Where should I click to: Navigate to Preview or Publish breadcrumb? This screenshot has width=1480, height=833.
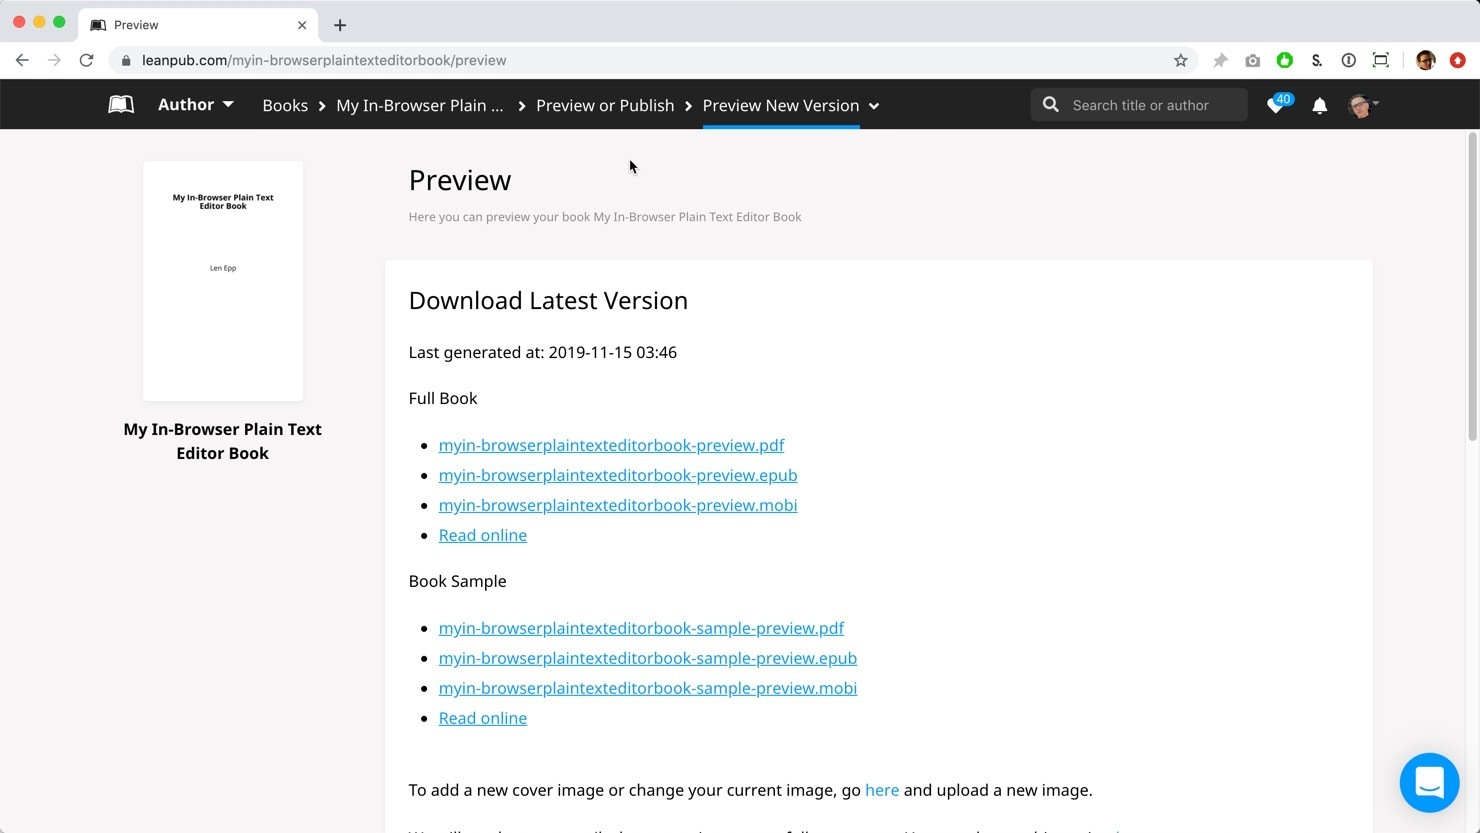pos(605,105)
